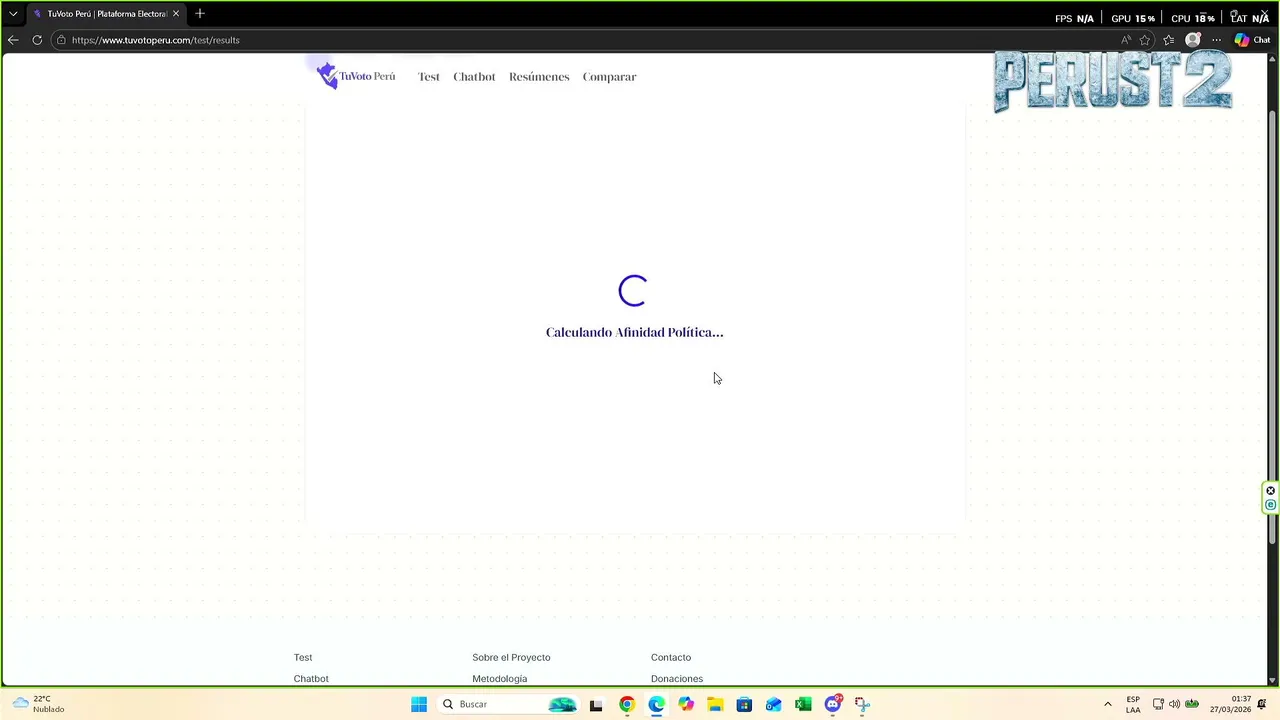Open Sobre el Proyecto footer link
Image resolution: width=1280 pixels, height=720 pixels.
(x=511, y=657)
